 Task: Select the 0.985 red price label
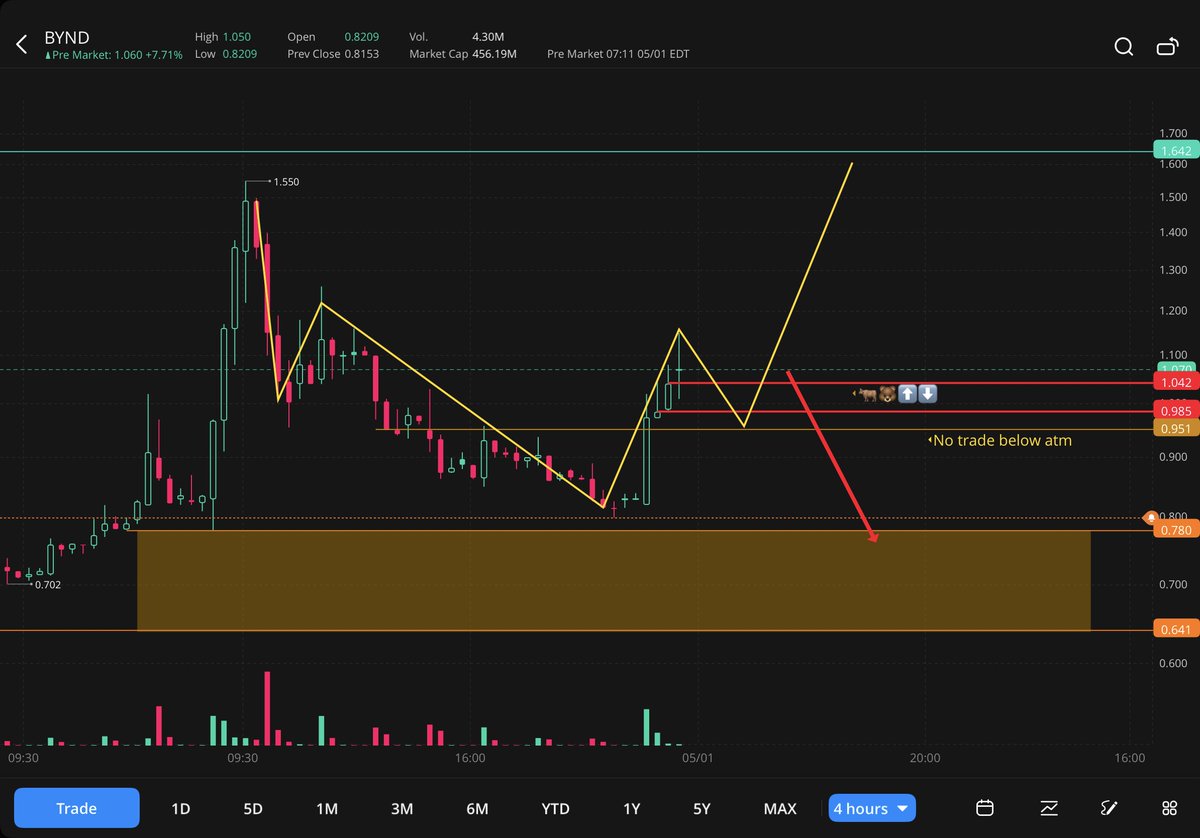coord(1175,411)
